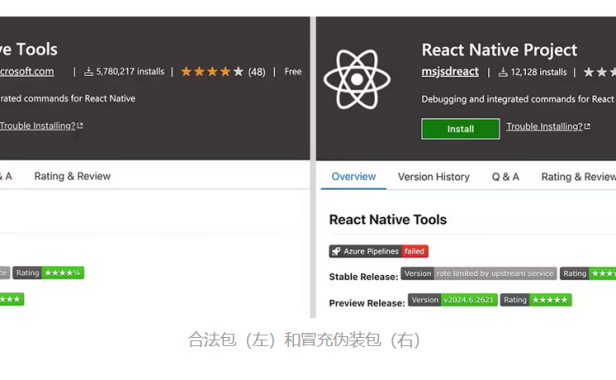Click the external link icon after left Trouble Installing
616x380 pixels.
click(80, 126)
